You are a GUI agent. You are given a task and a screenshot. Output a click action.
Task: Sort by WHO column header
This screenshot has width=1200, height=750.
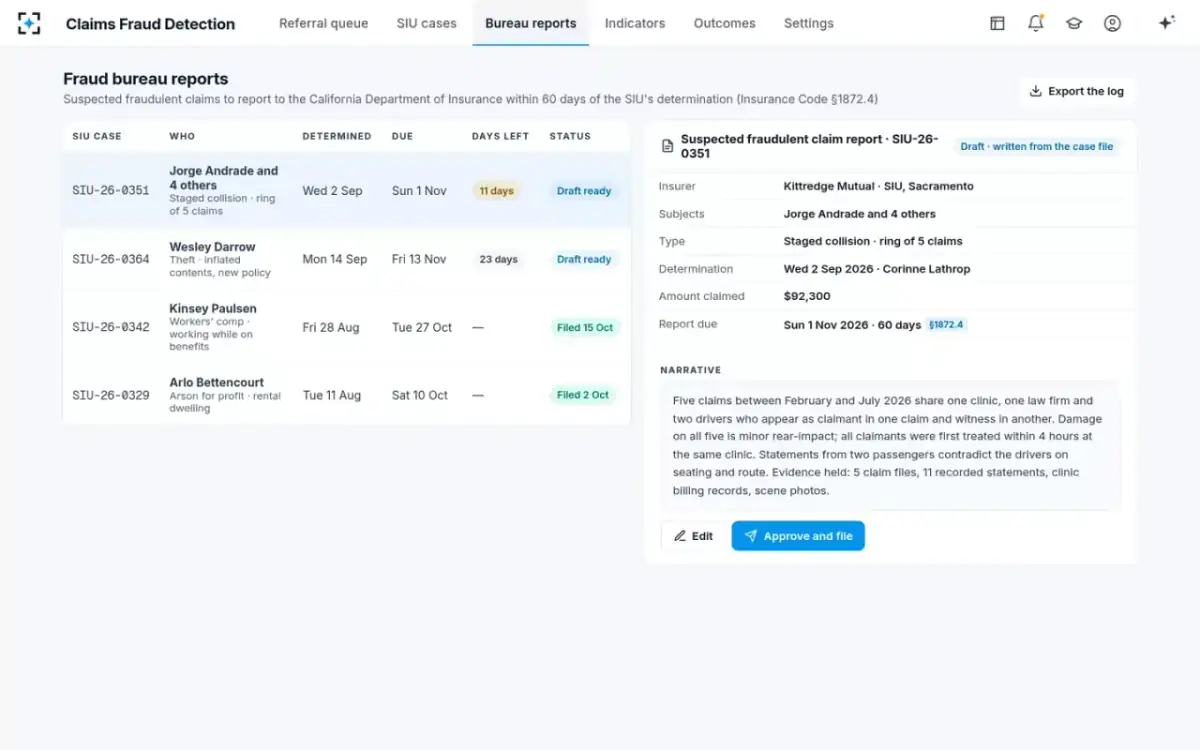pyautogui.click(x=182, y=136)
